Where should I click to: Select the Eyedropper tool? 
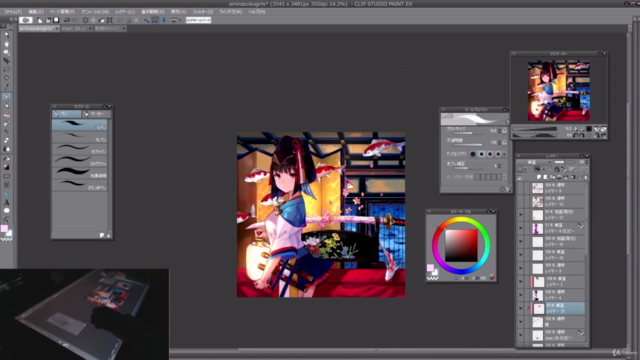[7, 87]
